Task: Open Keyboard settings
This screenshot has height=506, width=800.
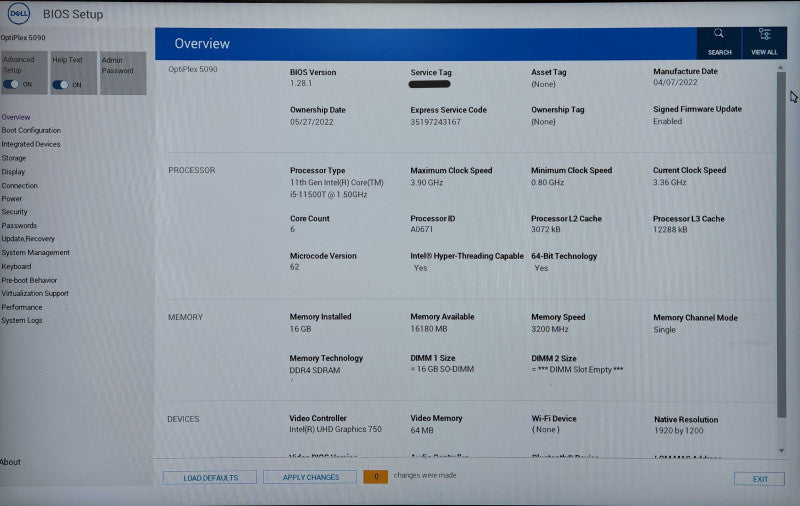Action: pos(16,266)
